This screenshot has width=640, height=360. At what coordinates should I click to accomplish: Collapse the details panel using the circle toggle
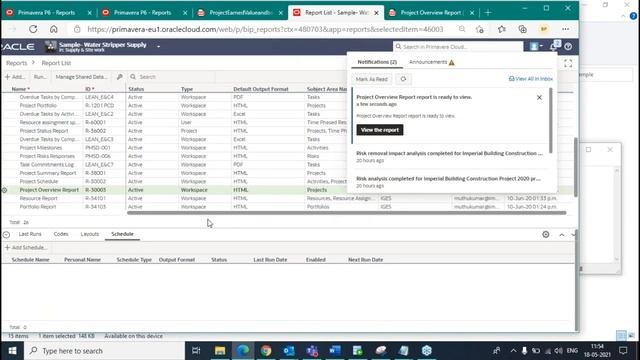click(x=6, y=234)
